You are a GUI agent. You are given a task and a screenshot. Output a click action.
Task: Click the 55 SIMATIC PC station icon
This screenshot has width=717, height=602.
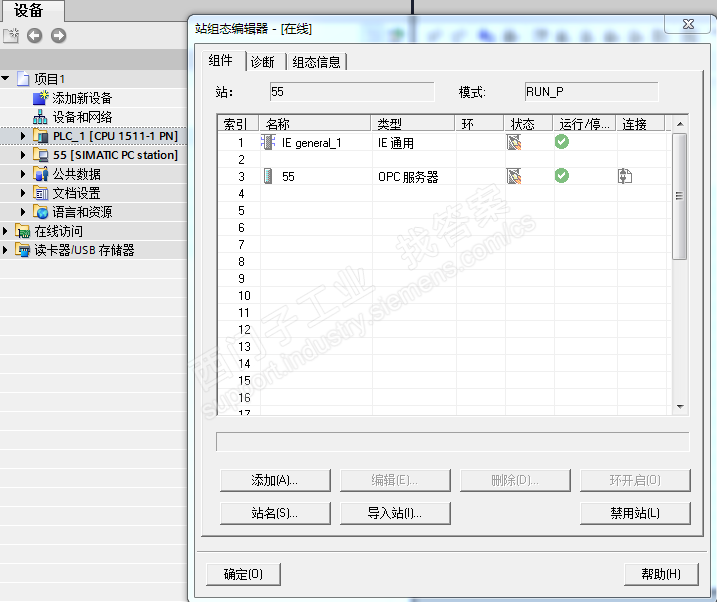click(41, 155)
